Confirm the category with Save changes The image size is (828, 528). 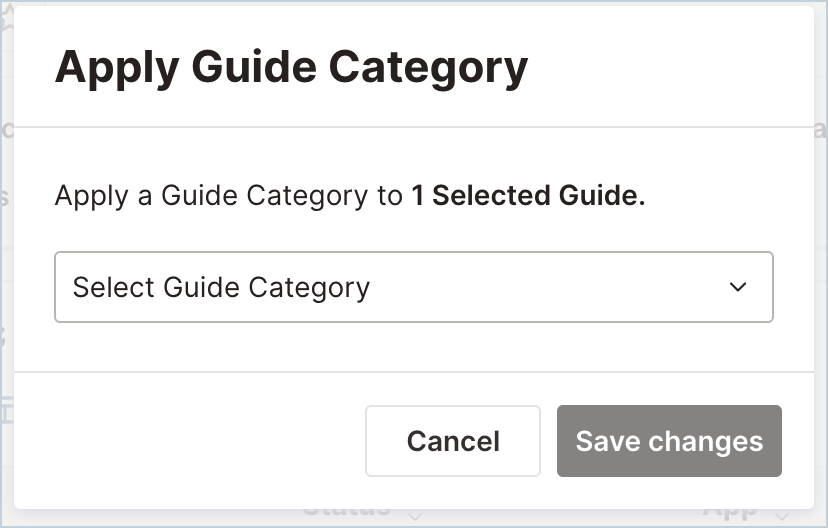pyautogui.click(x=669, y=441)
